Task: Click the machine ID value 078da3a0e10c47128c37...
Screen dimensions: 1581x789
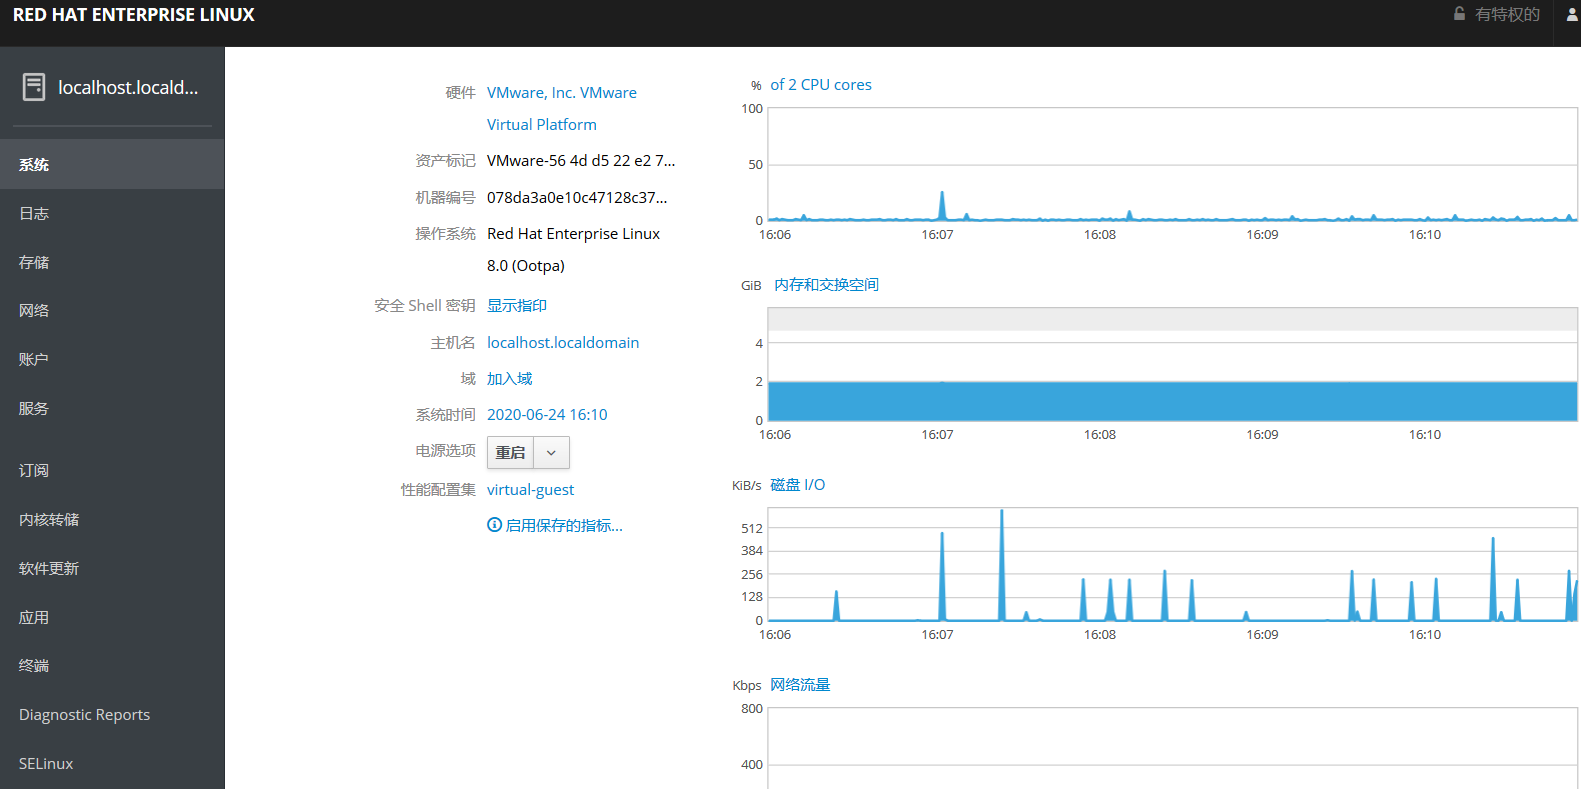Action: tap(577, 197)
